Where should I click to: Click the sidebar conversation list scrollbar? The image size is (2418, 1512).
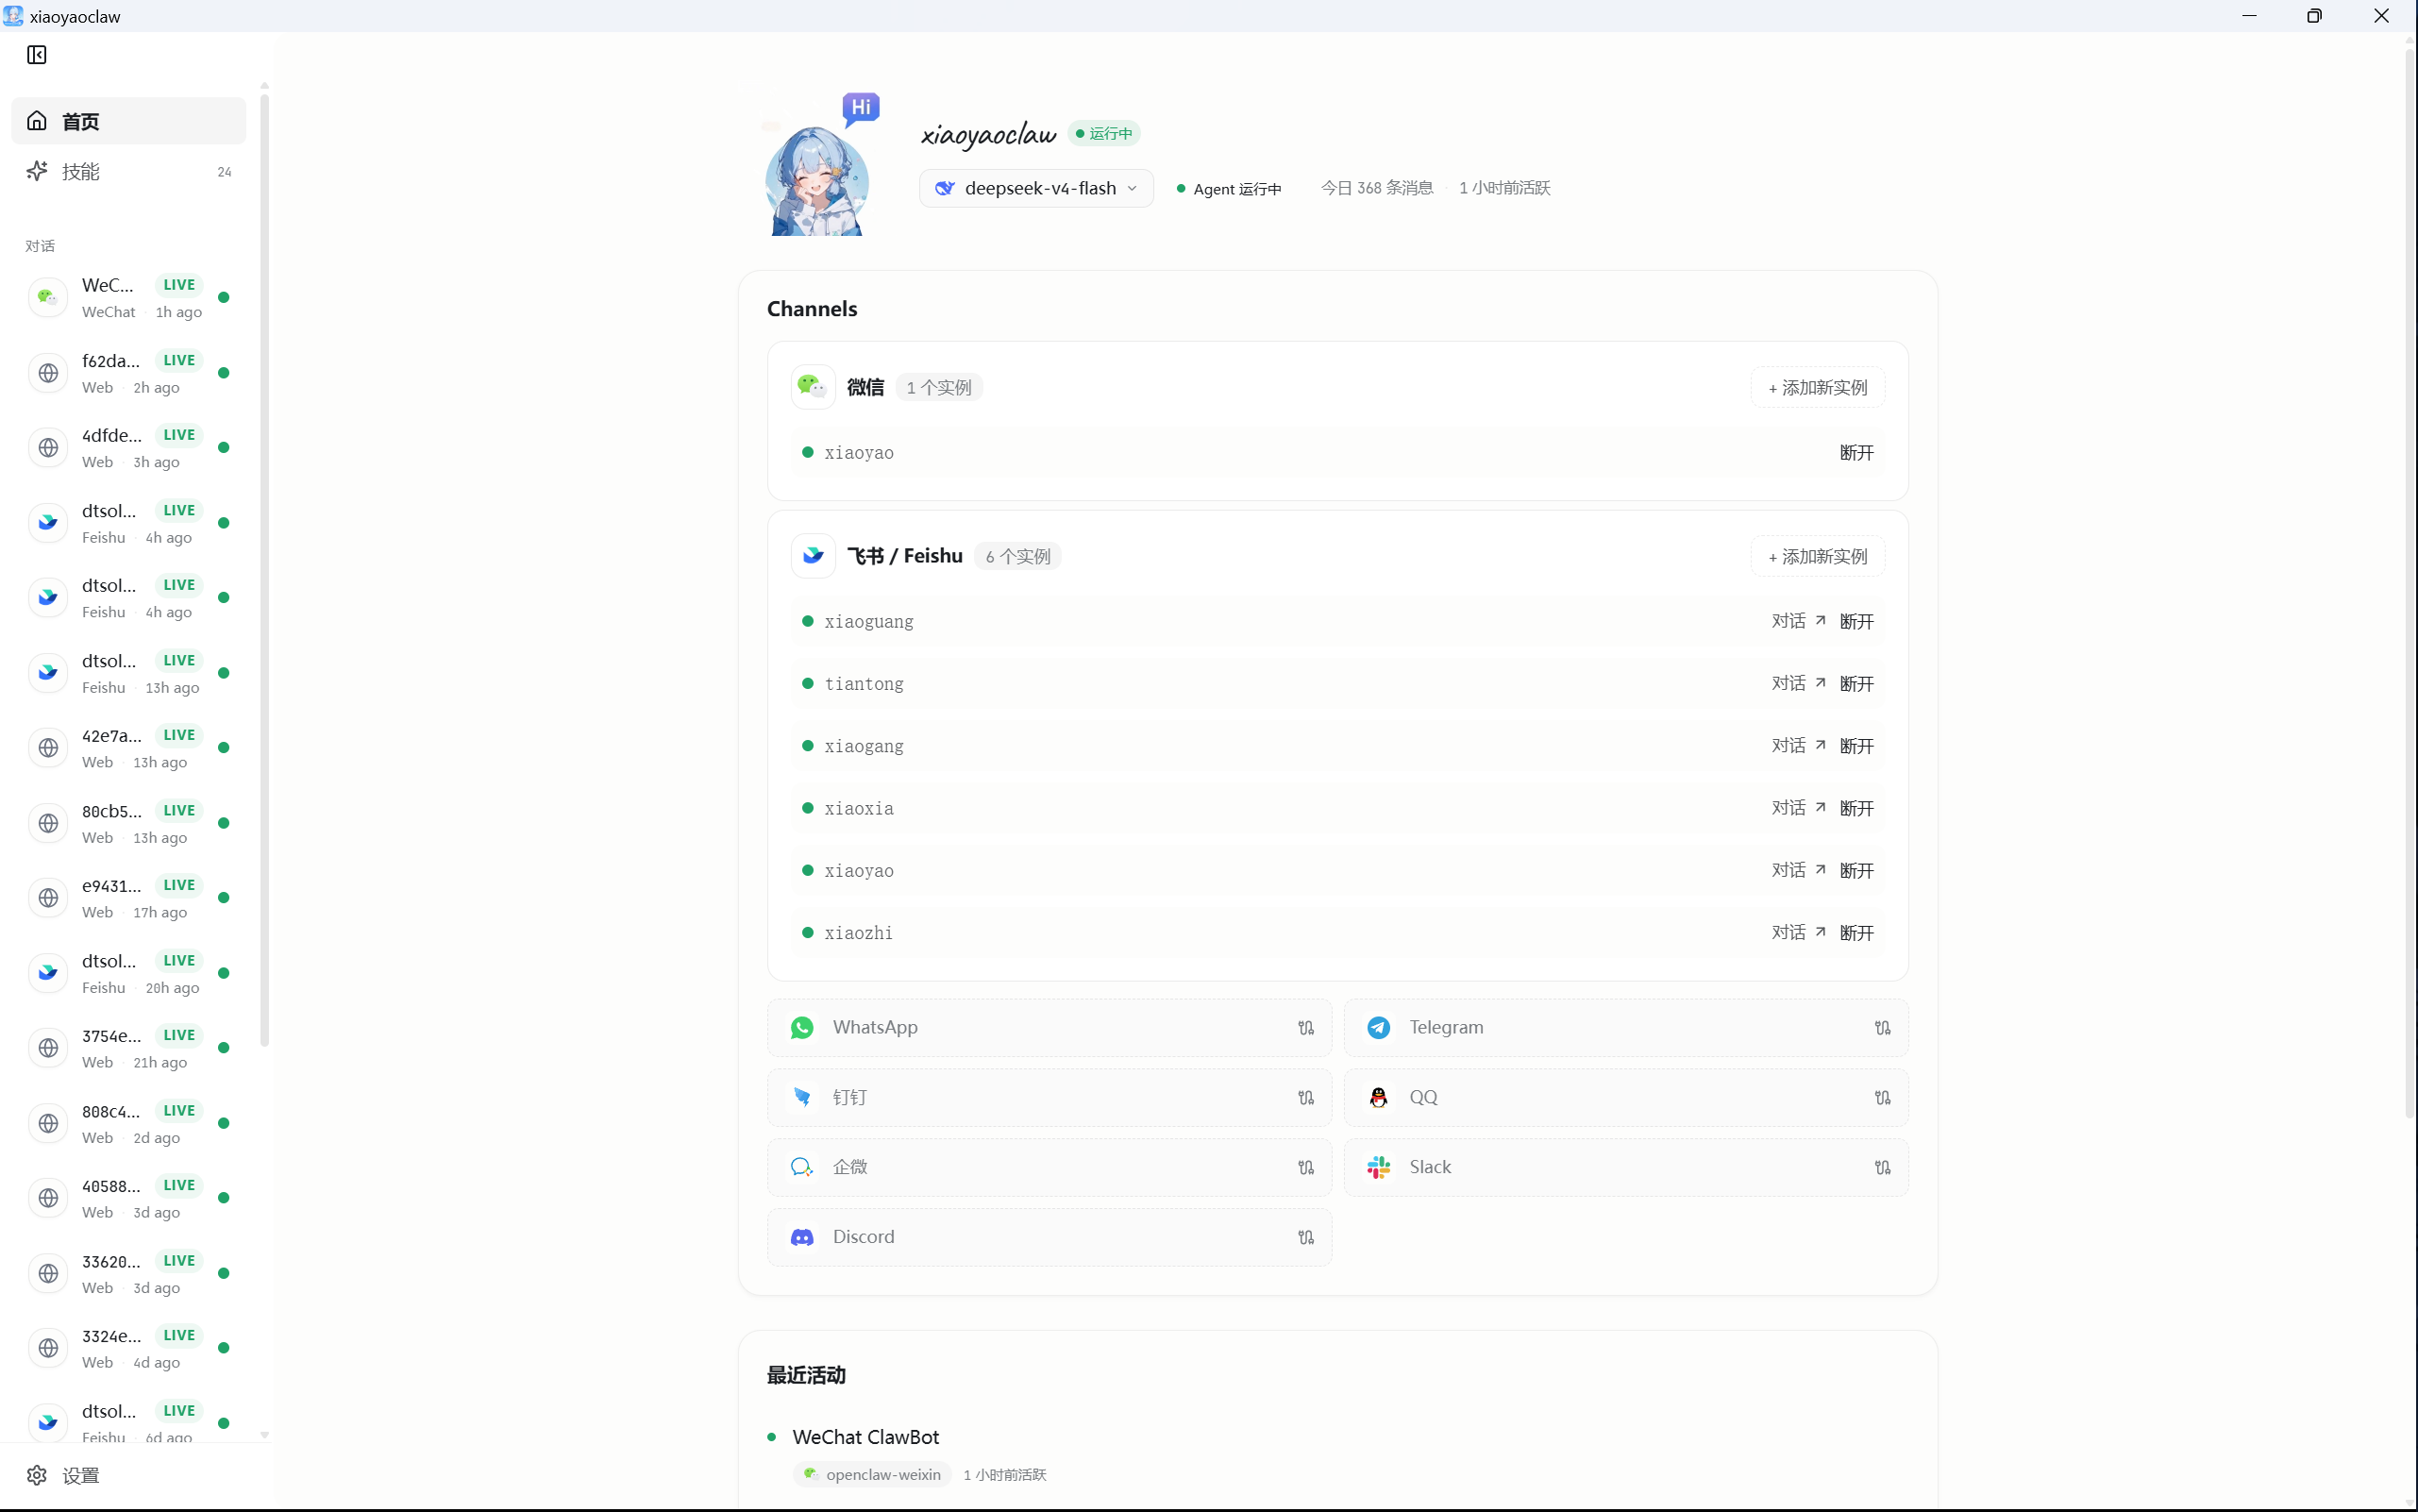264,570
